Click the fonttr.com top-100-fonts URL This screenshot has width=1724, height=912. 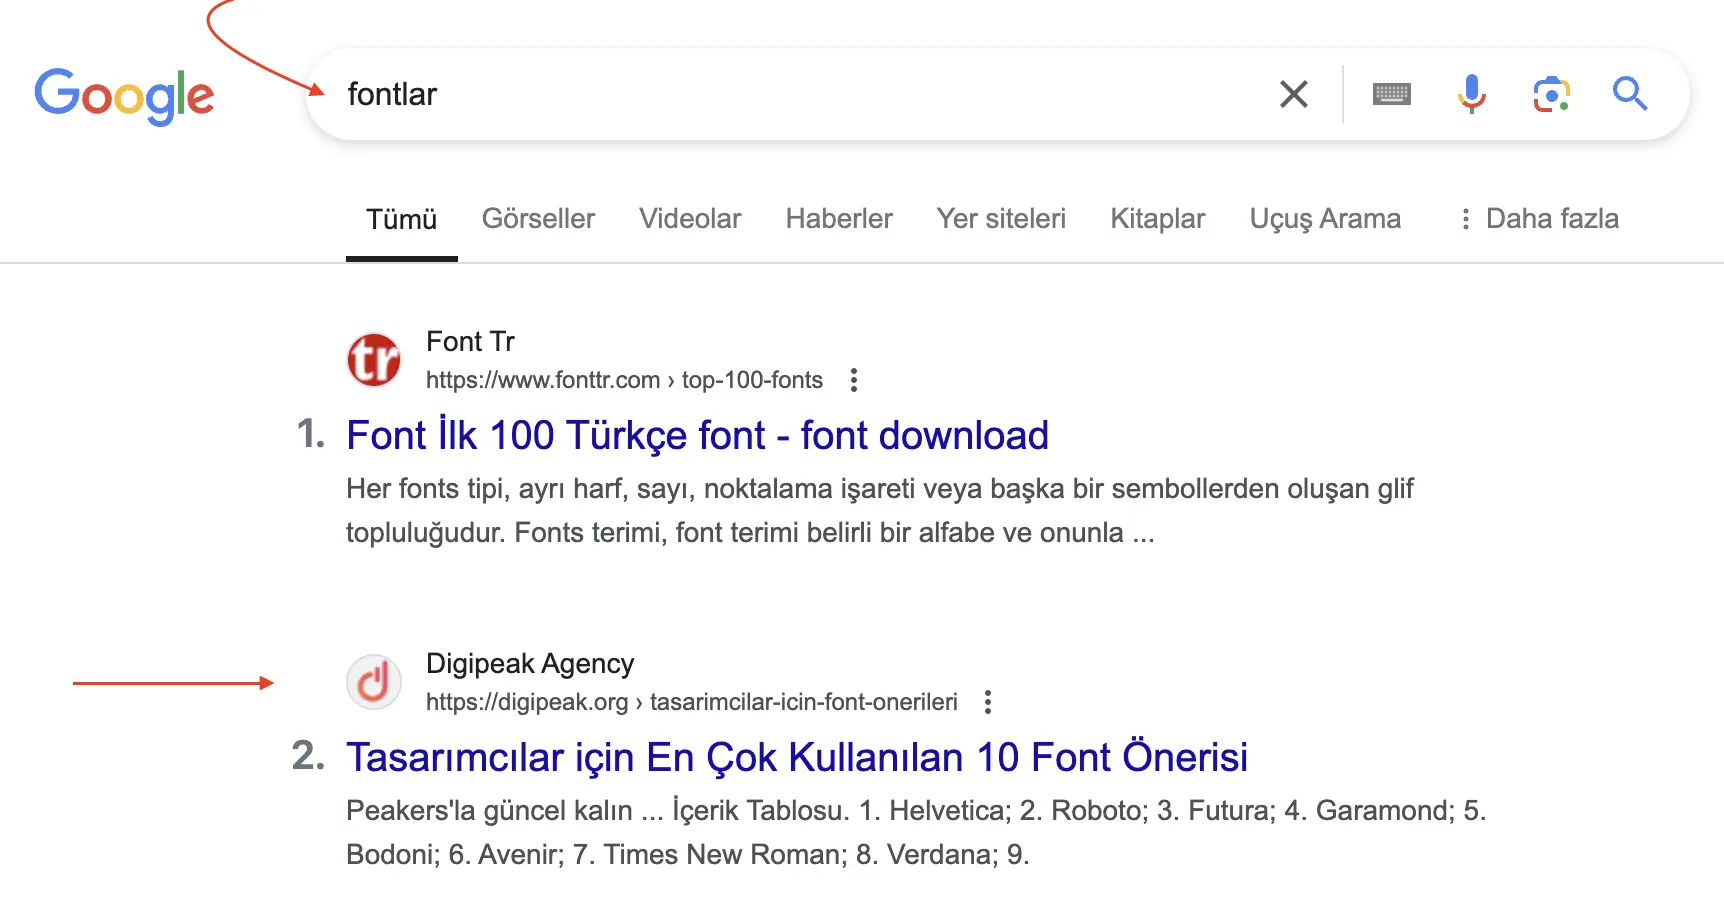[x=624, y=380]
